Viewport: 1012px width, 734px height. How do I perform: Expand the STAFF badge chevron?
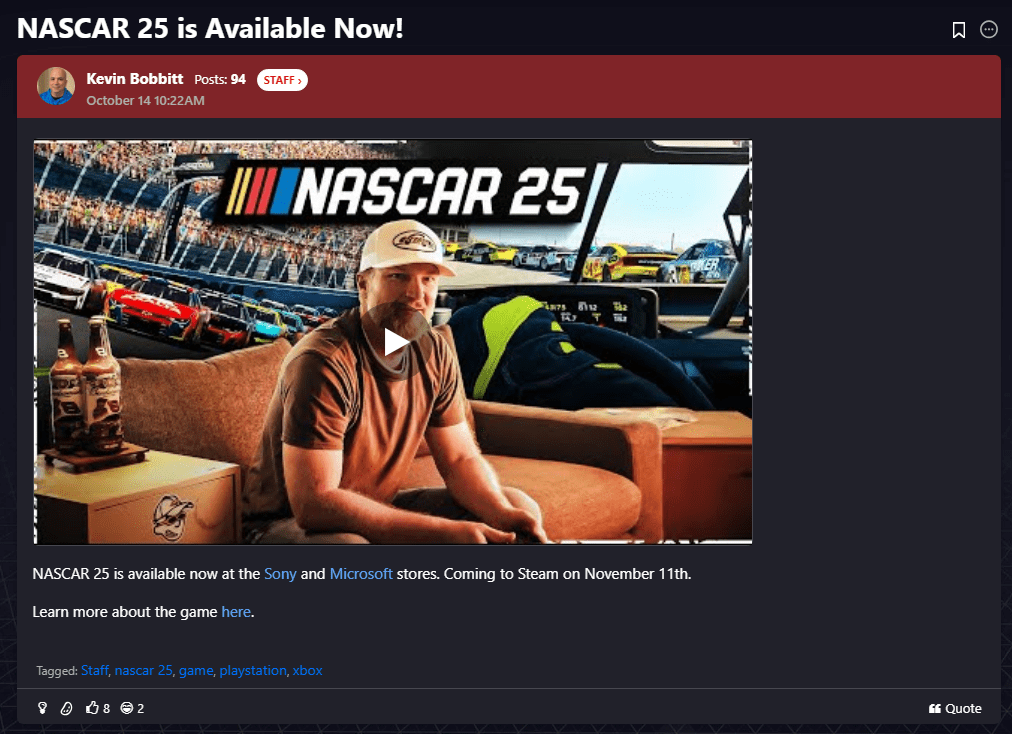pos(299,80)
